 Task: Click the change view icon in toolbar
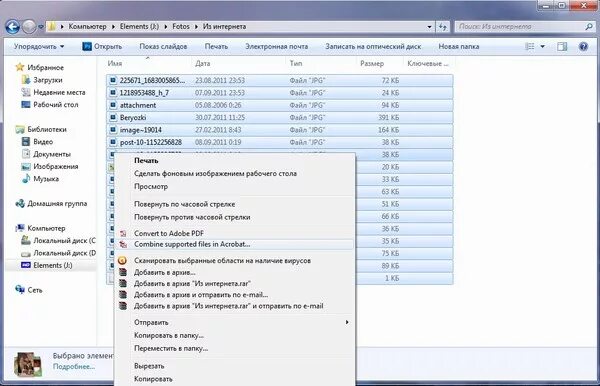(x=530, y=46)
